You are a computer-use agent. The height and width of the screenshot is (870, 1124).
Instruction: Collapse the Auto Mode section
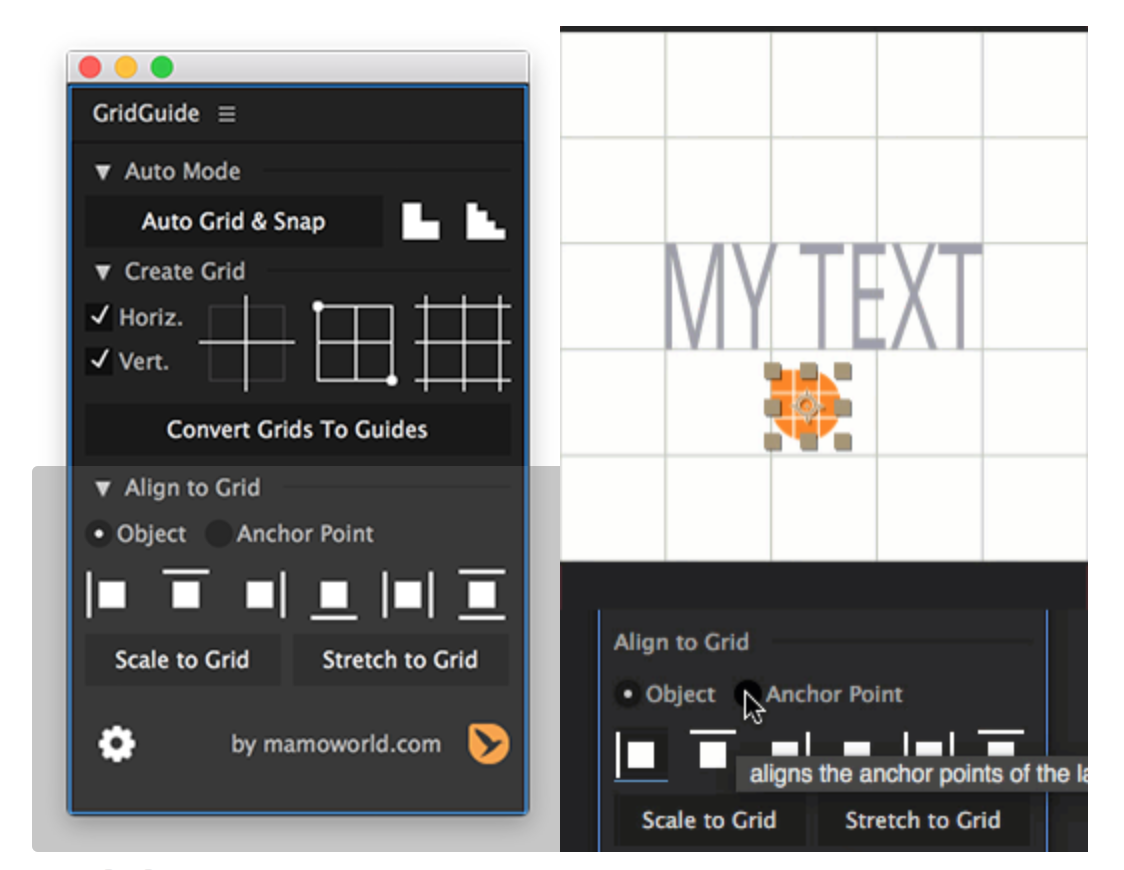[x=102, y=172]
